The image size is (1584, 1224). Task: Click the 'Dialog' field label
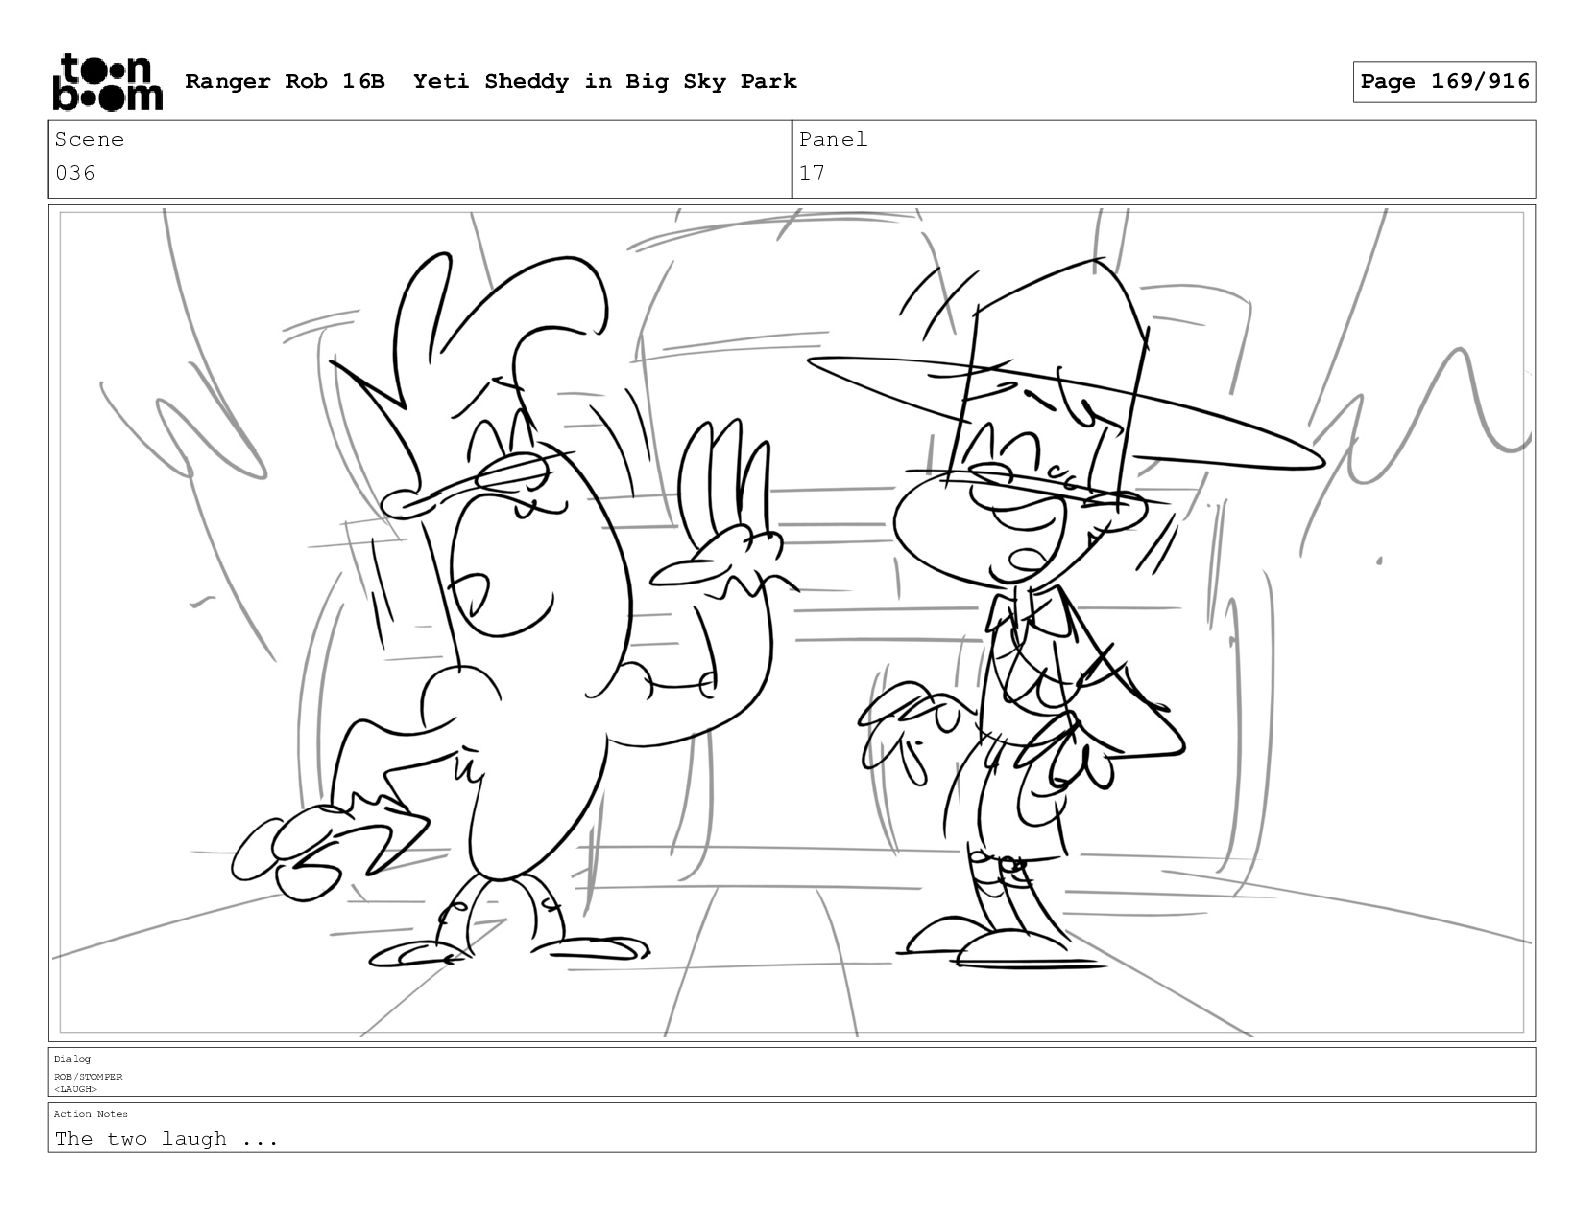point(72,1058)
